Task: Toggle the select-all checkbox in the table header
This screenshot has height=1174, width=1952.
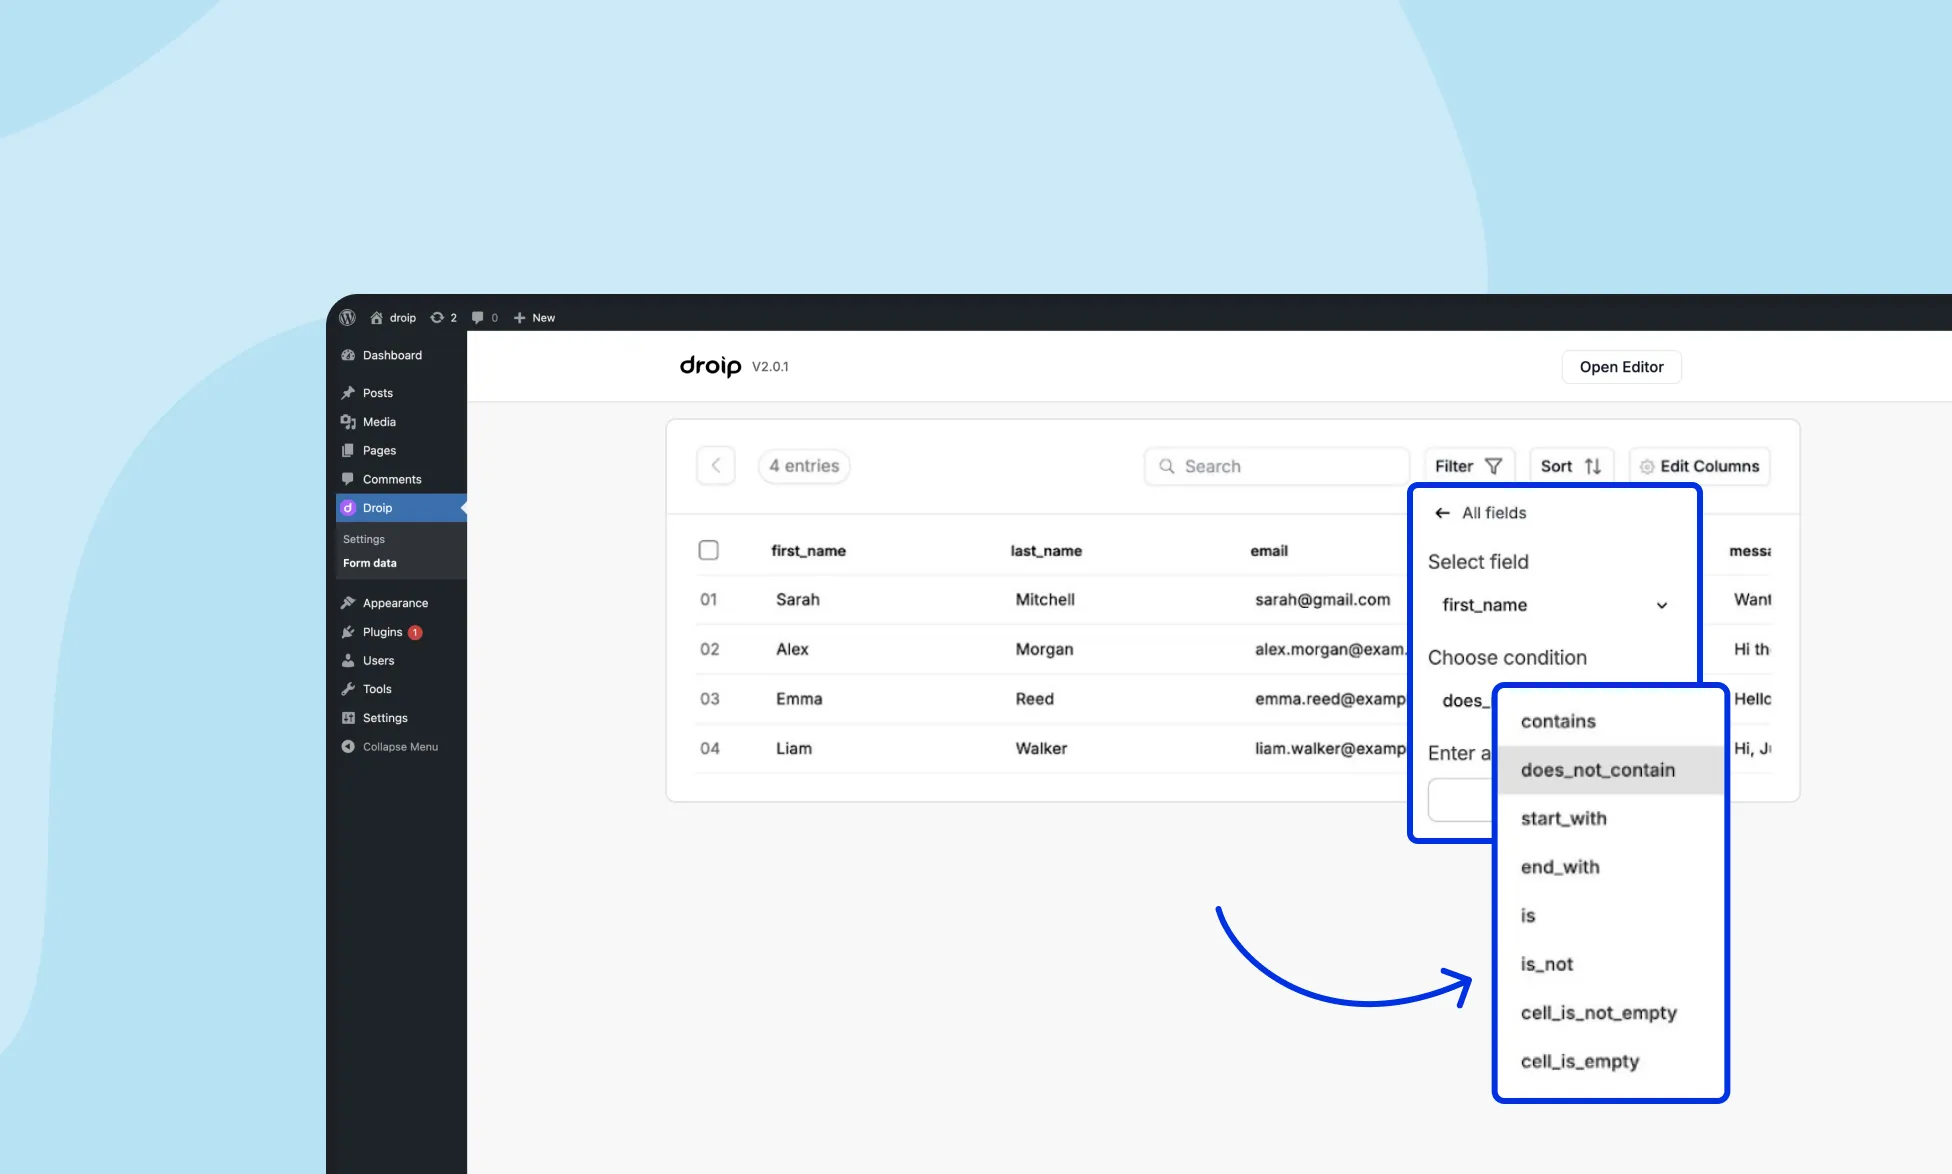Action: point(709,550)
